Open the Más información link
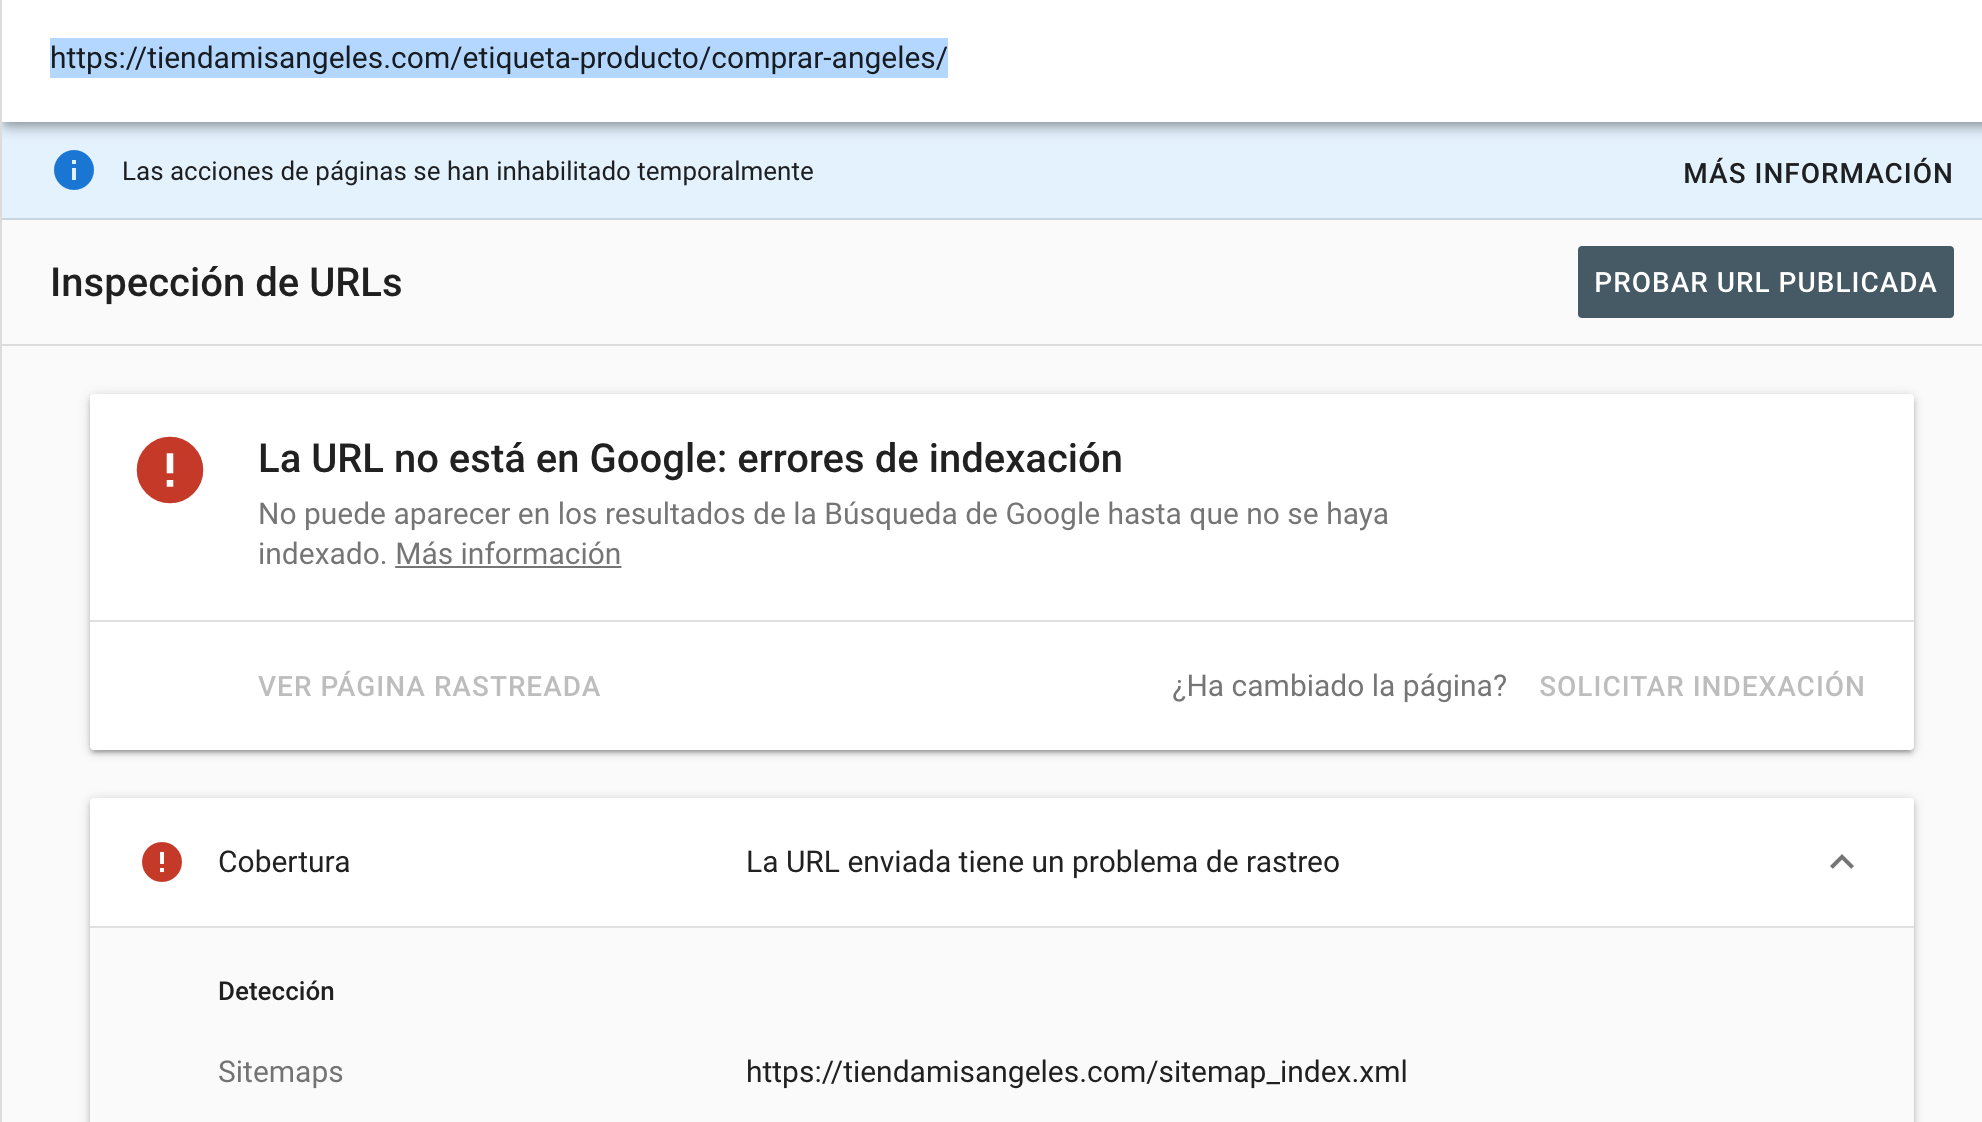The height and width of the screenshot is (1122, 1982). [508, 554]
